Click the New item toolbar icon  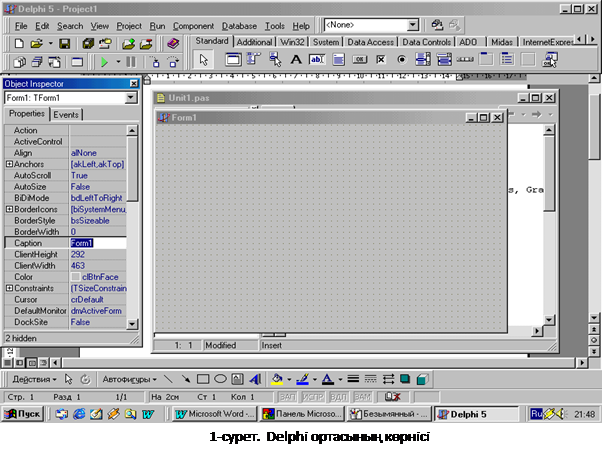[19, 44]
